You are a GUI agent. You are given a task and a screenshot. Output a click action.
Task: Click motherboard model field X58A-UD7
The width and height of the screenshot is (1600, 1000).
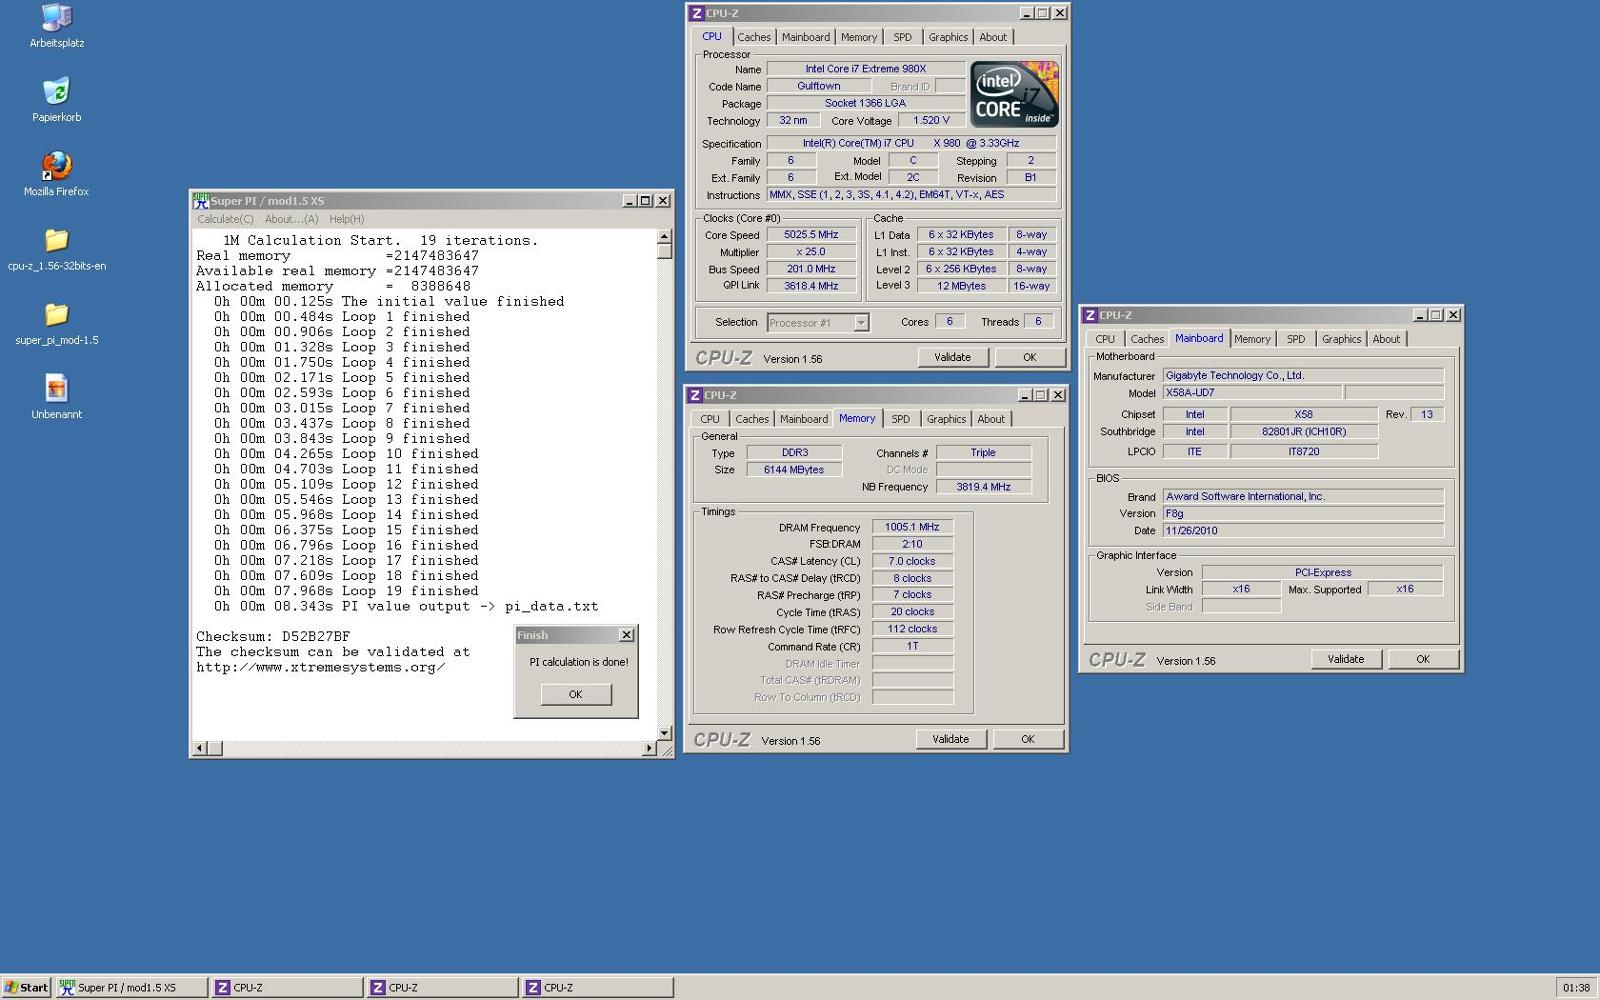click(x=1252, y=393)
